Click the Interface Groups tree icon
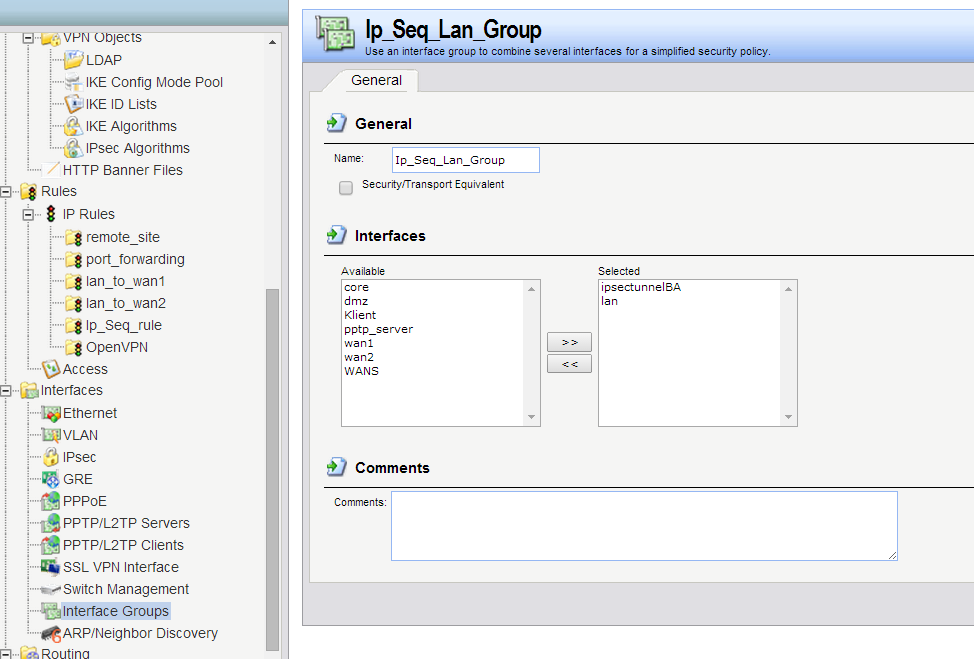 [51, 611]
